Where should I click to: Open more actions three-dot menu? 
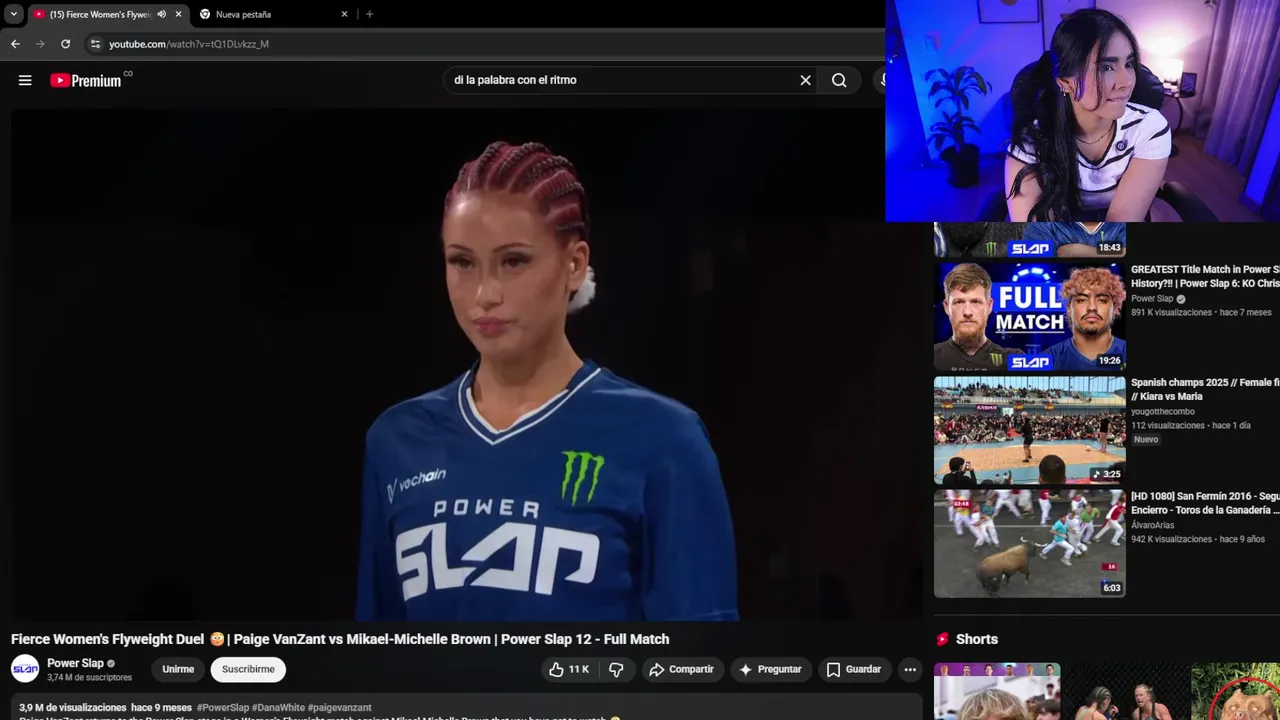910,669
